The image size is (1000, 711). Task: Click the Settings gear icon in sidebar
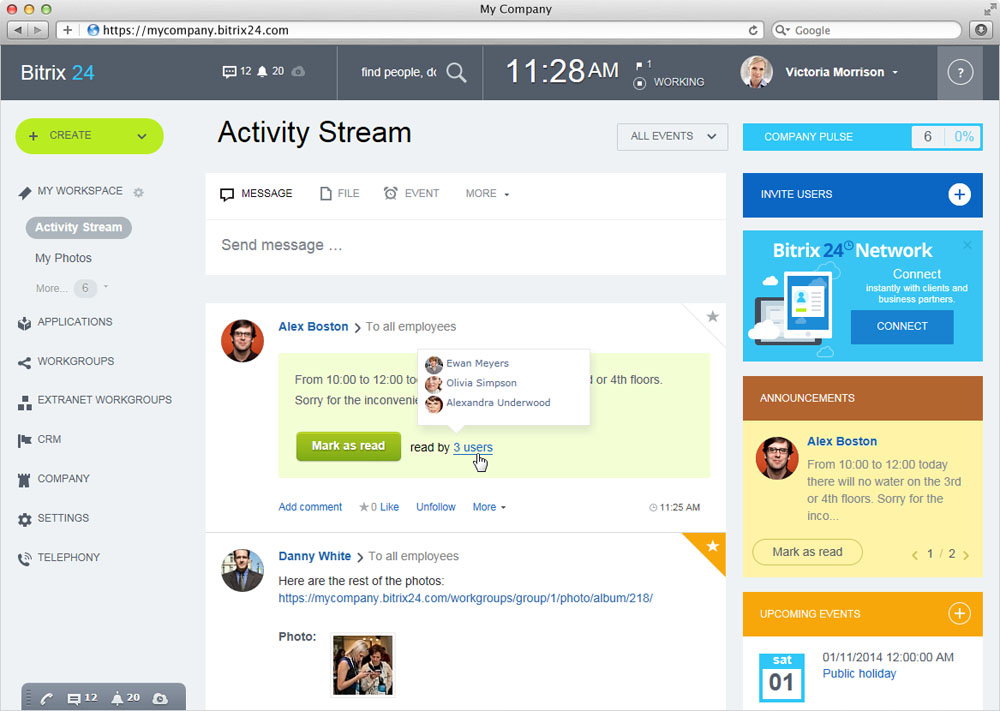coord(24,520)
